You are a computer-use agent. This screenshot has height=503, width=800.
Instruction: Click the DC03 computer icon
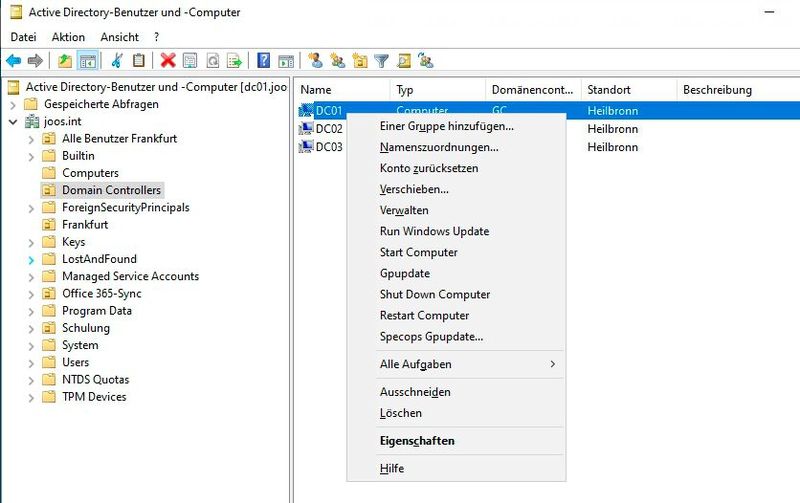(x=306, y=147)
